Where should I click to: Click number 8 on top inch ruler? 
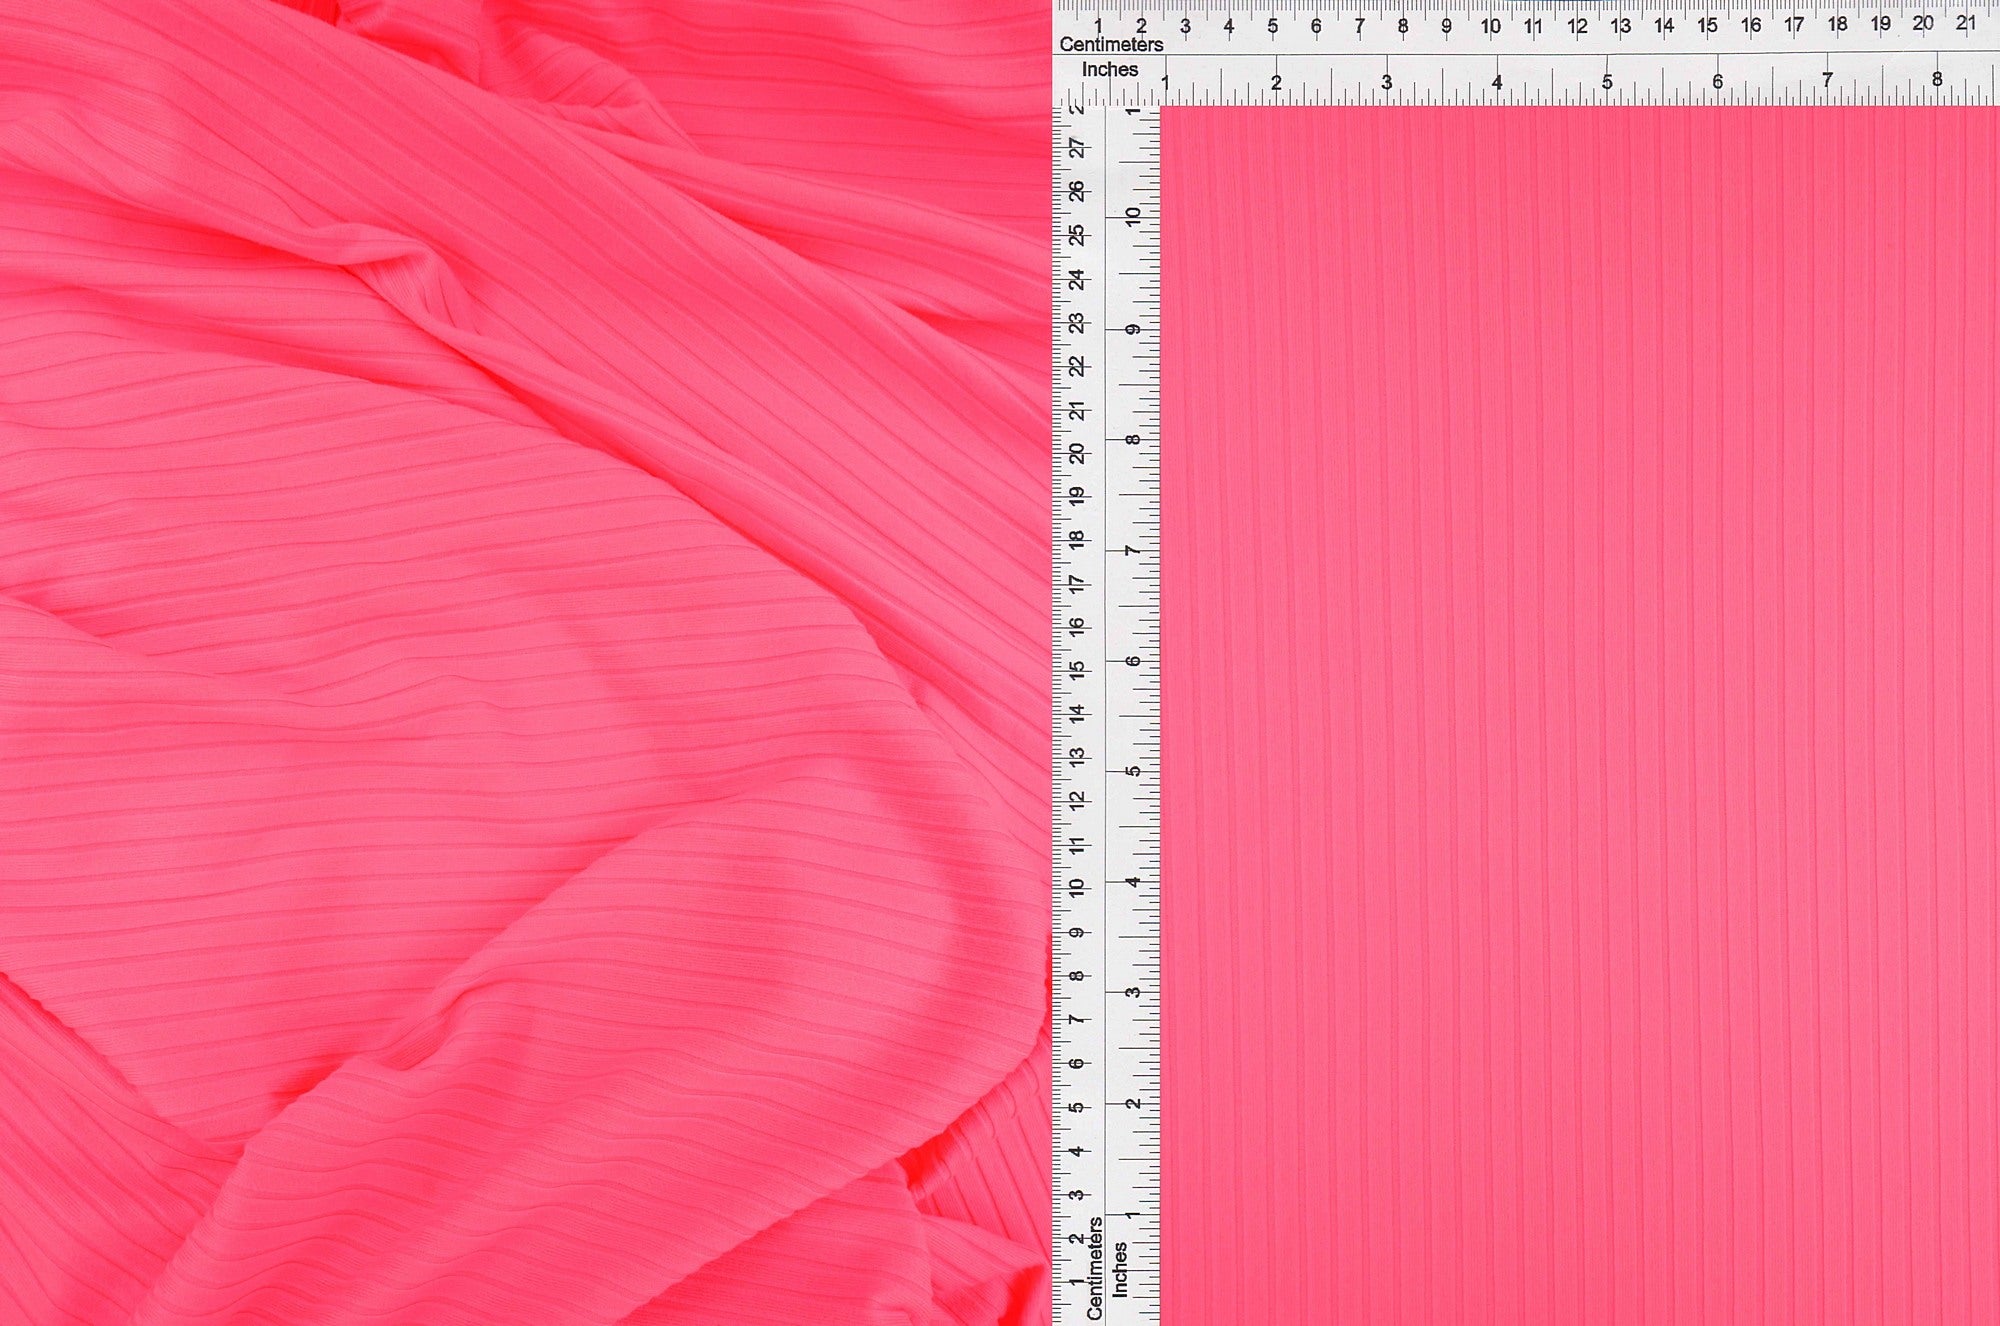(x=1937, y=80)
